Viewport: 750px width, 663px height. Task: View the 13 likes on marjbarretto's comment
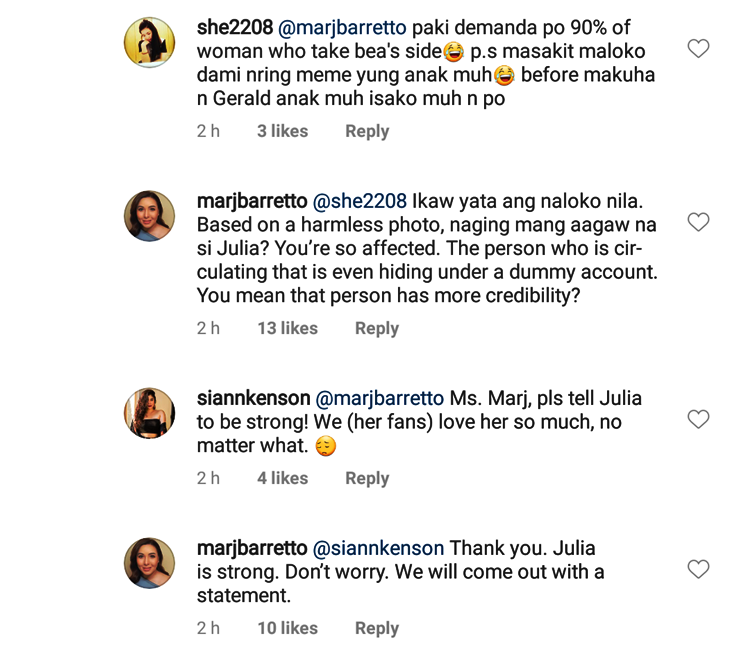click(x=287, y=328)
